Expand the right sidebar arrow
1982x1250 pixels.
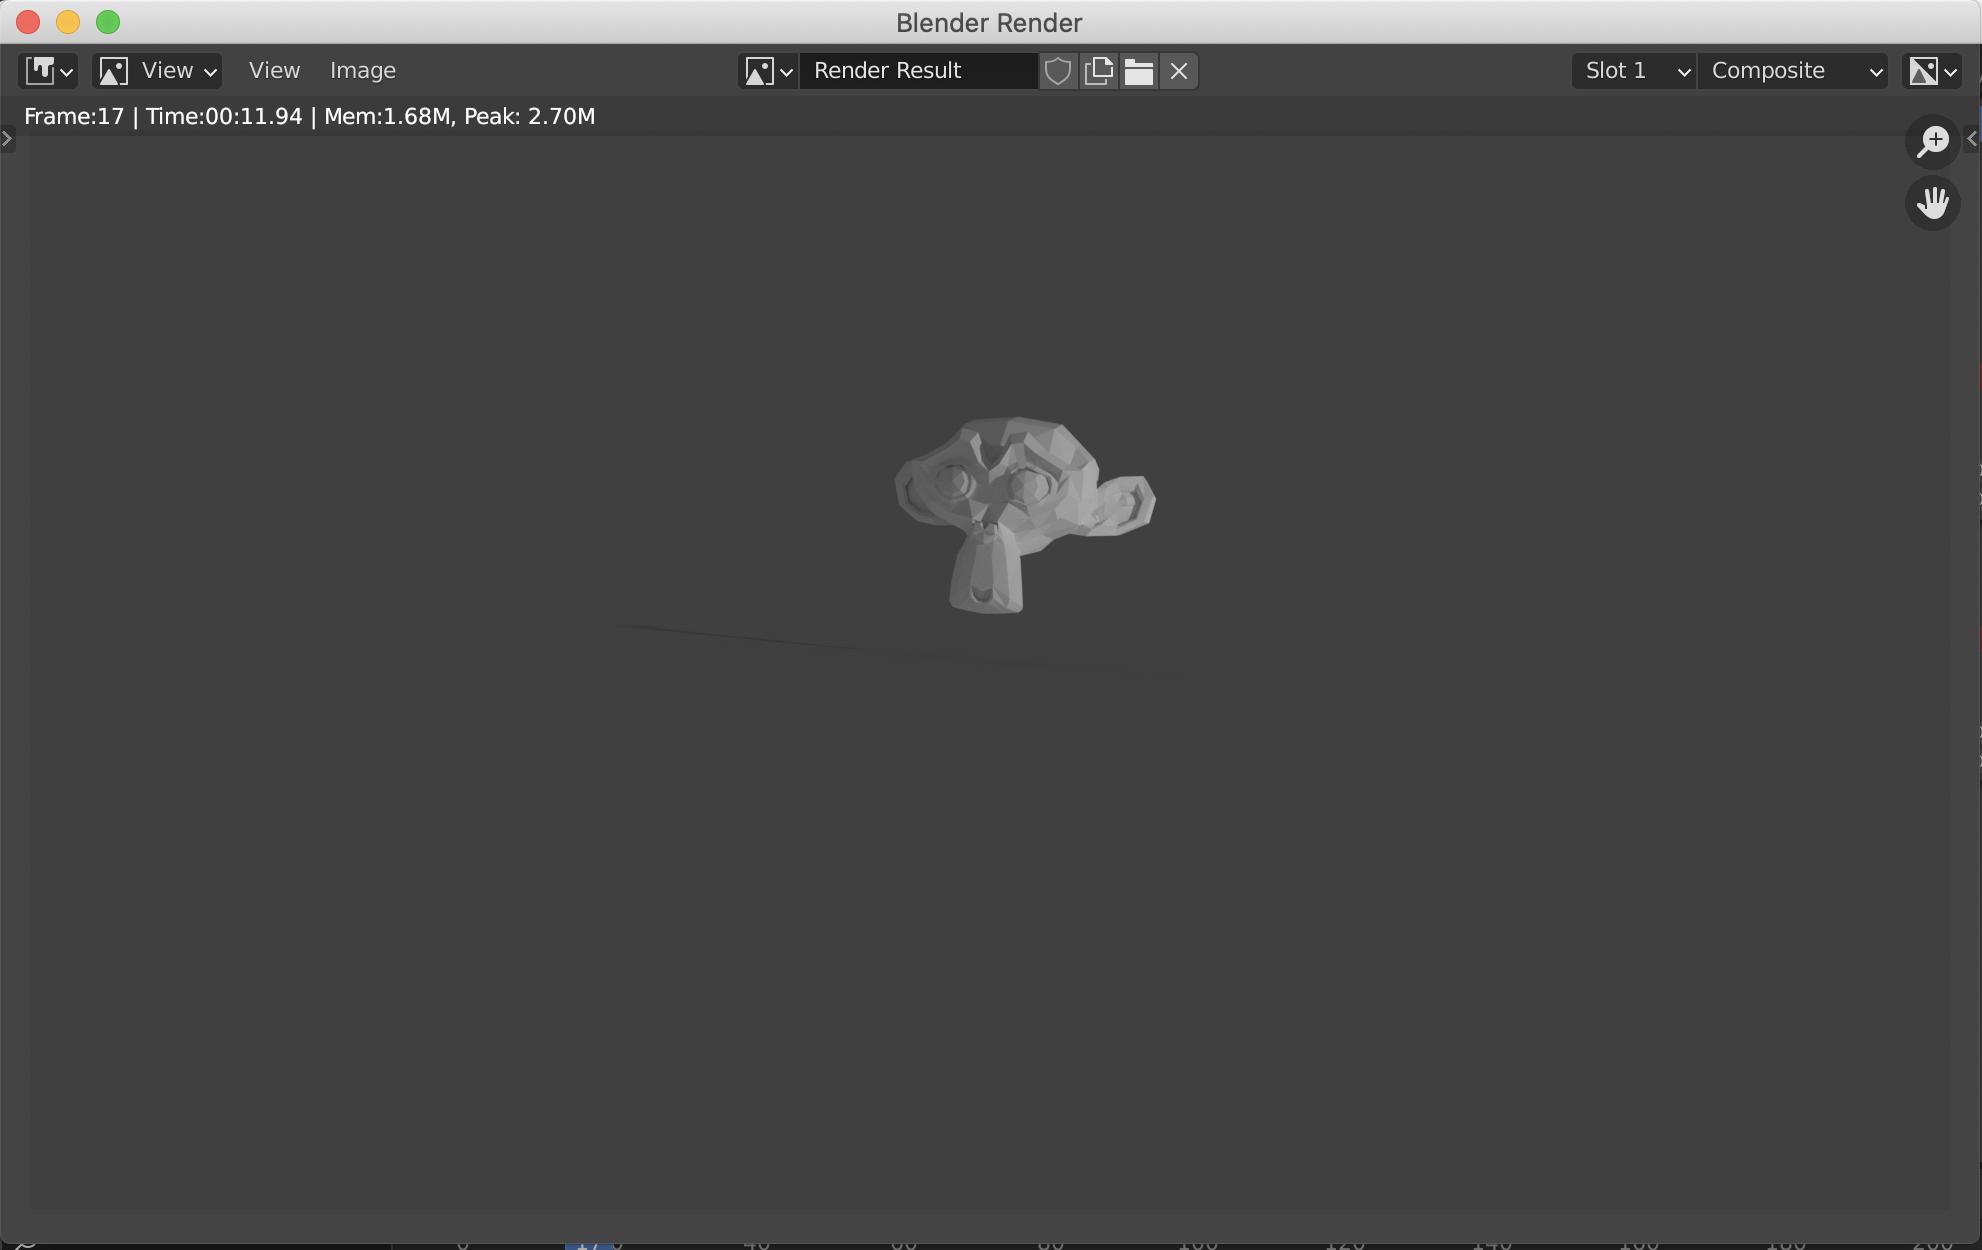1972,139
